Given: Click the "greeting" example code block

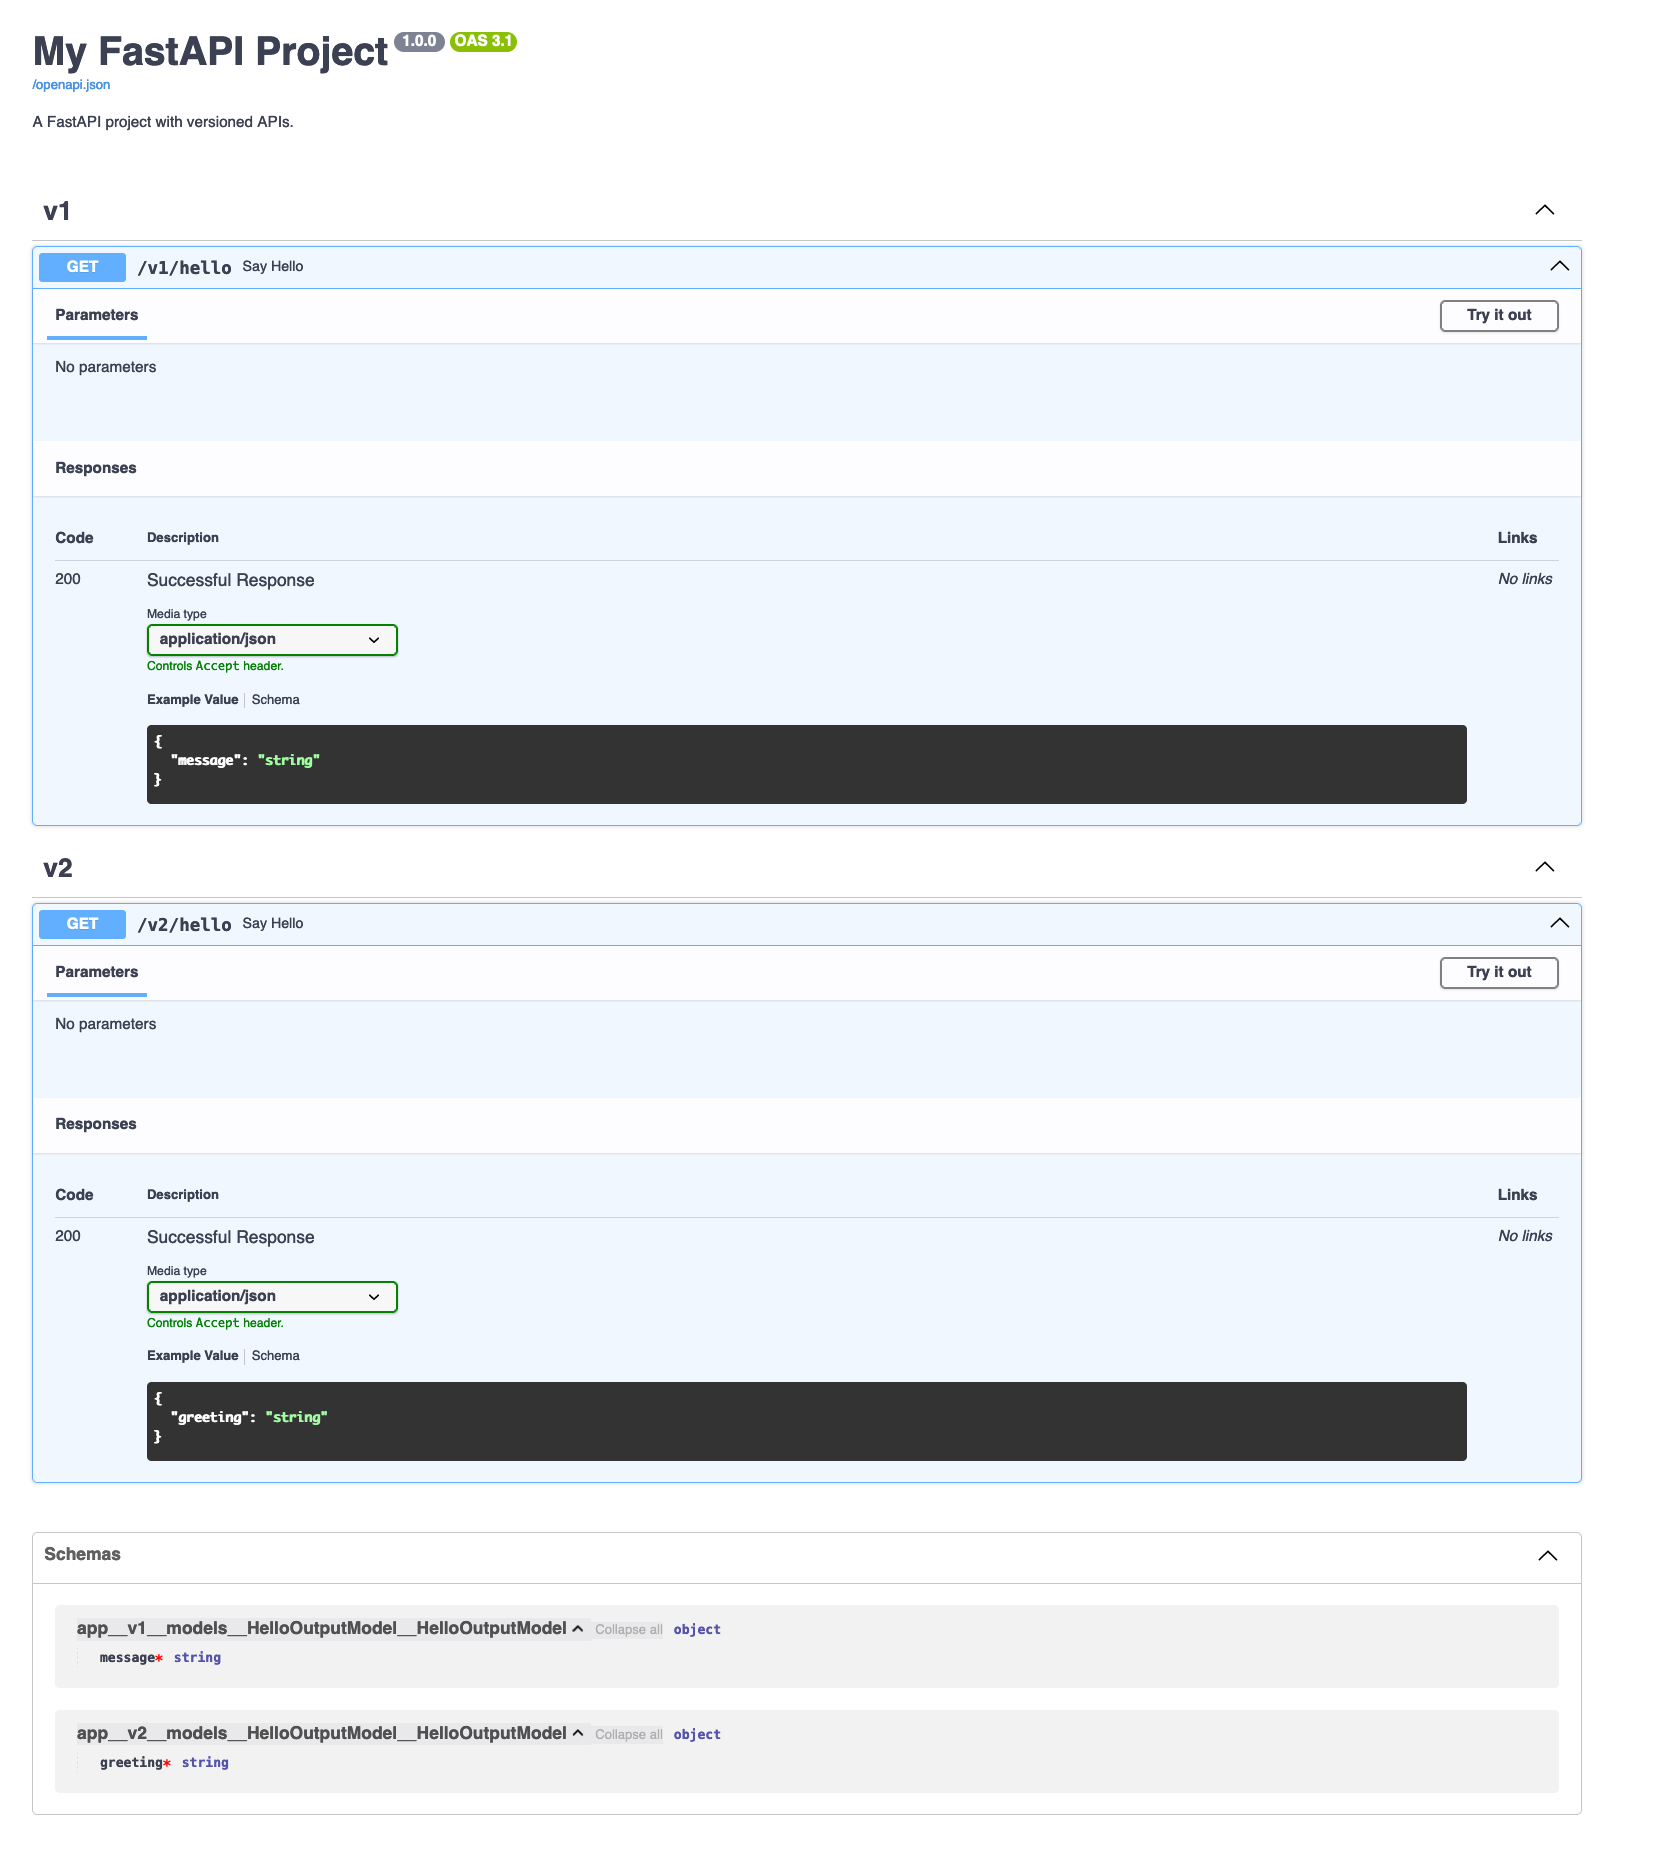Looking at the screenshot, I should 806,1421.
